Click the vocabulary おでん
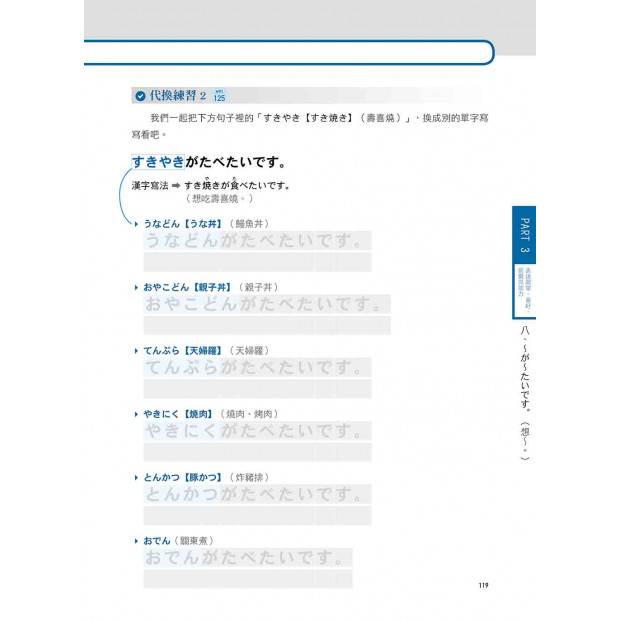620x620 pixels. coord(157,541)
